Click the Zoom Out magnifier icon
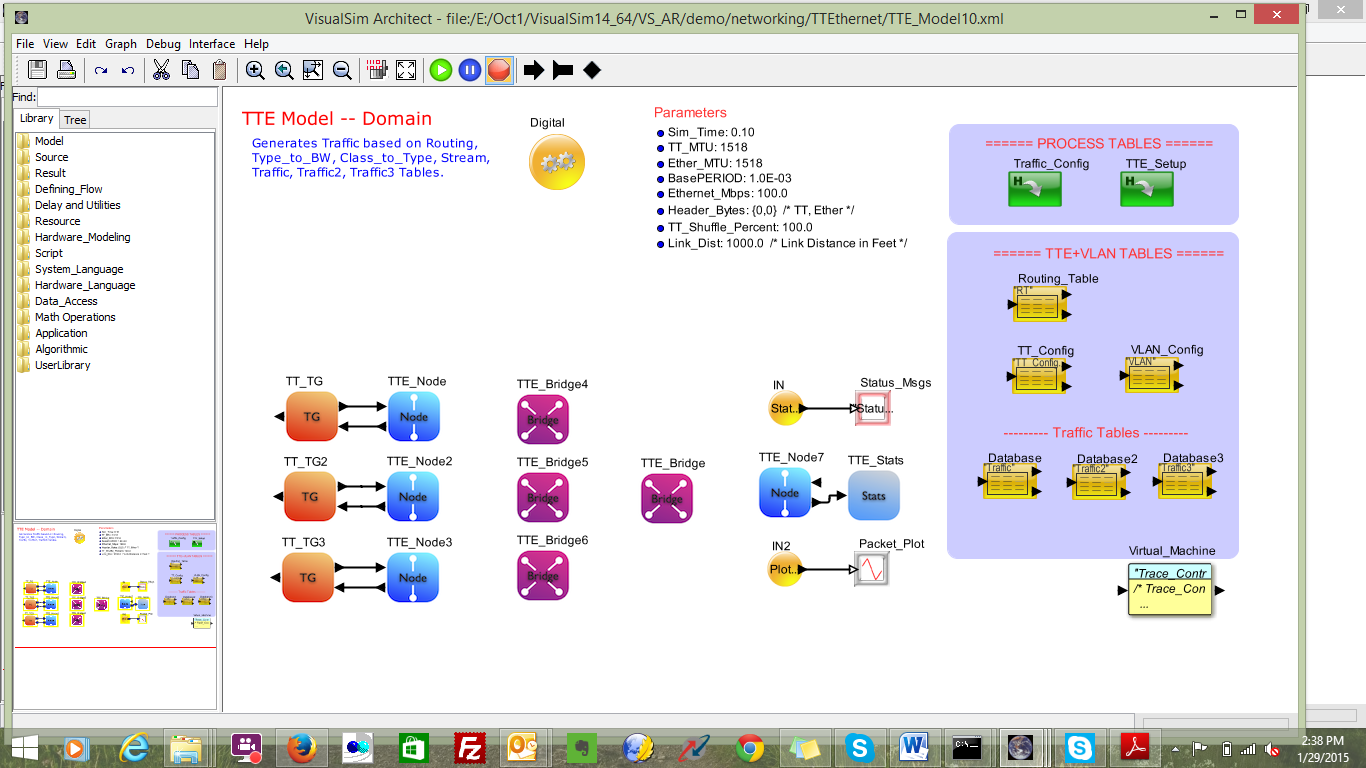Viewport: 1366px width, 768px height. [342, 70]
